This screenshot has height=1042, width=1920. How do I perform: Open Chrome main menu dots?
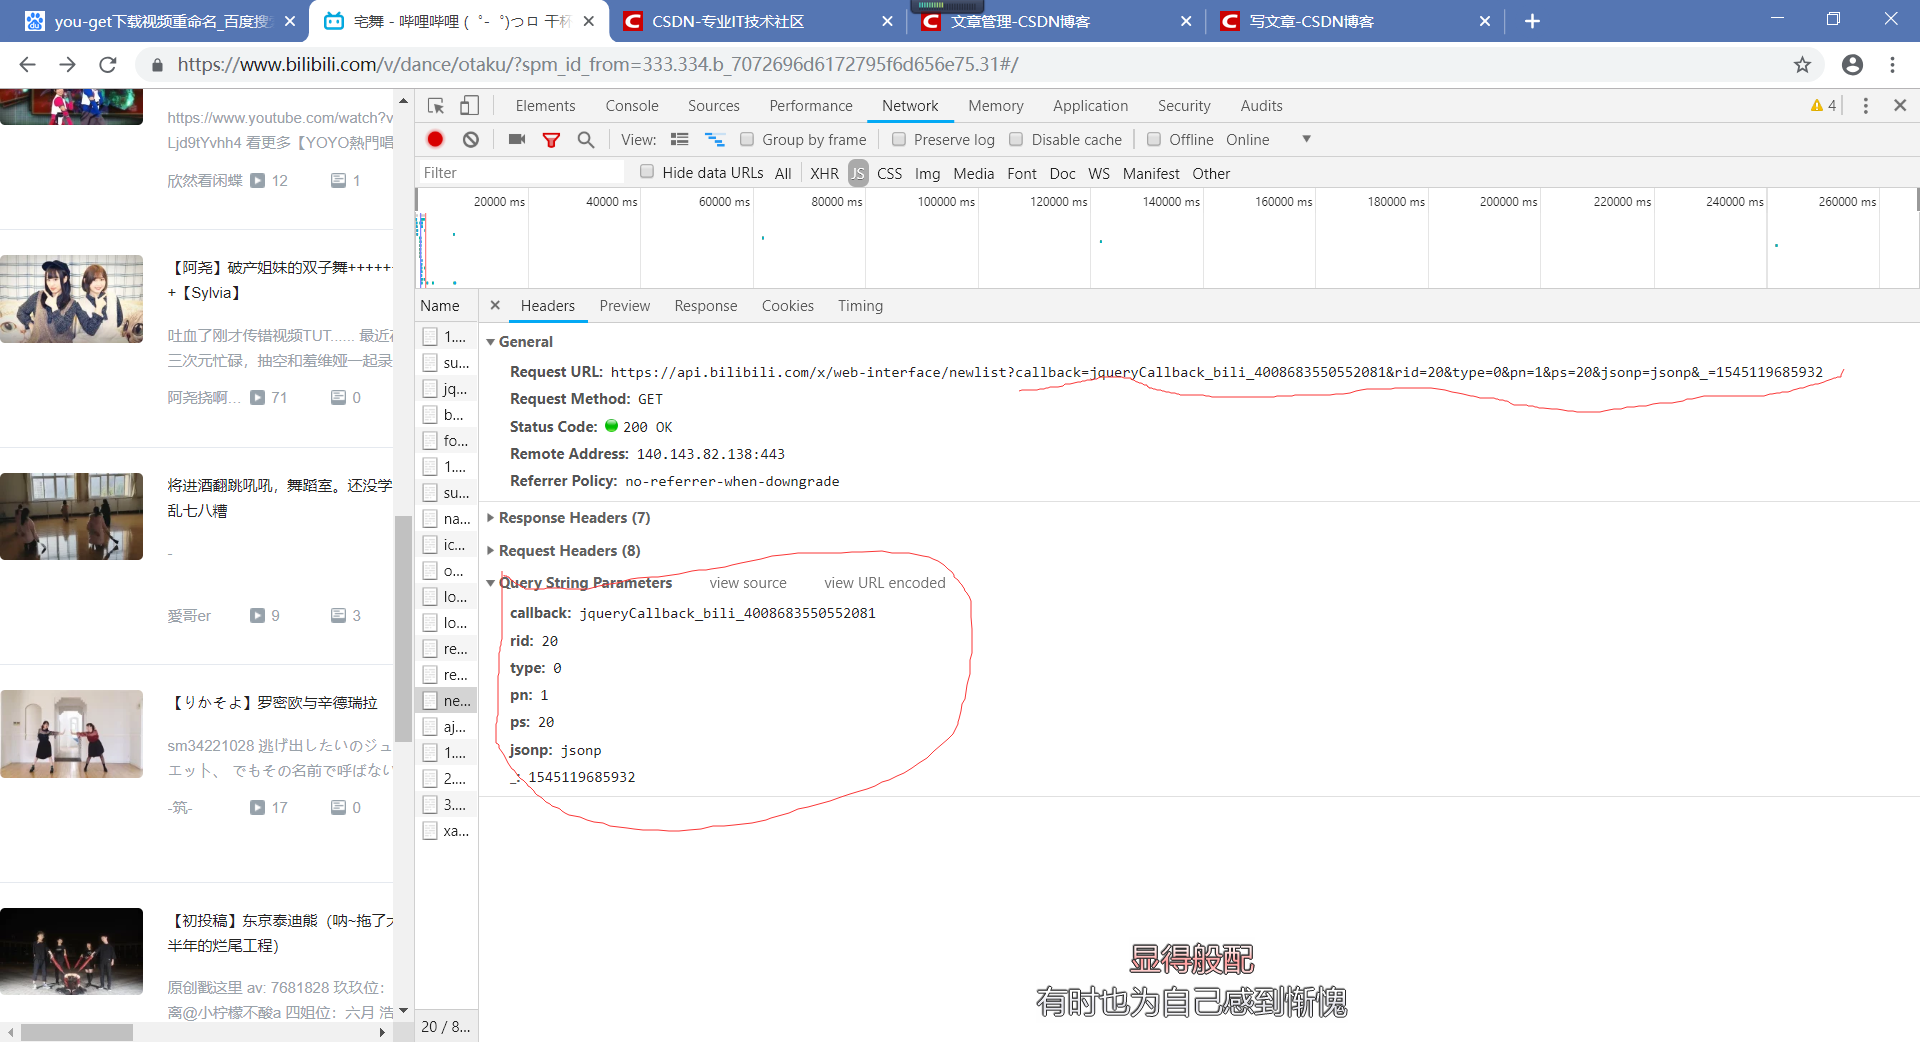pos(1892,65)
